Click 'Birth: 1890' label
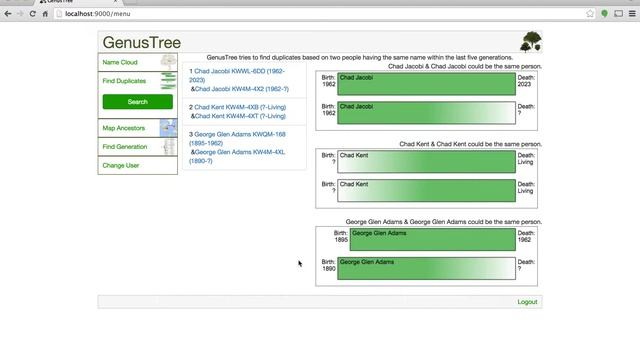Screen dimensions: 640x360 coord(328,265)
